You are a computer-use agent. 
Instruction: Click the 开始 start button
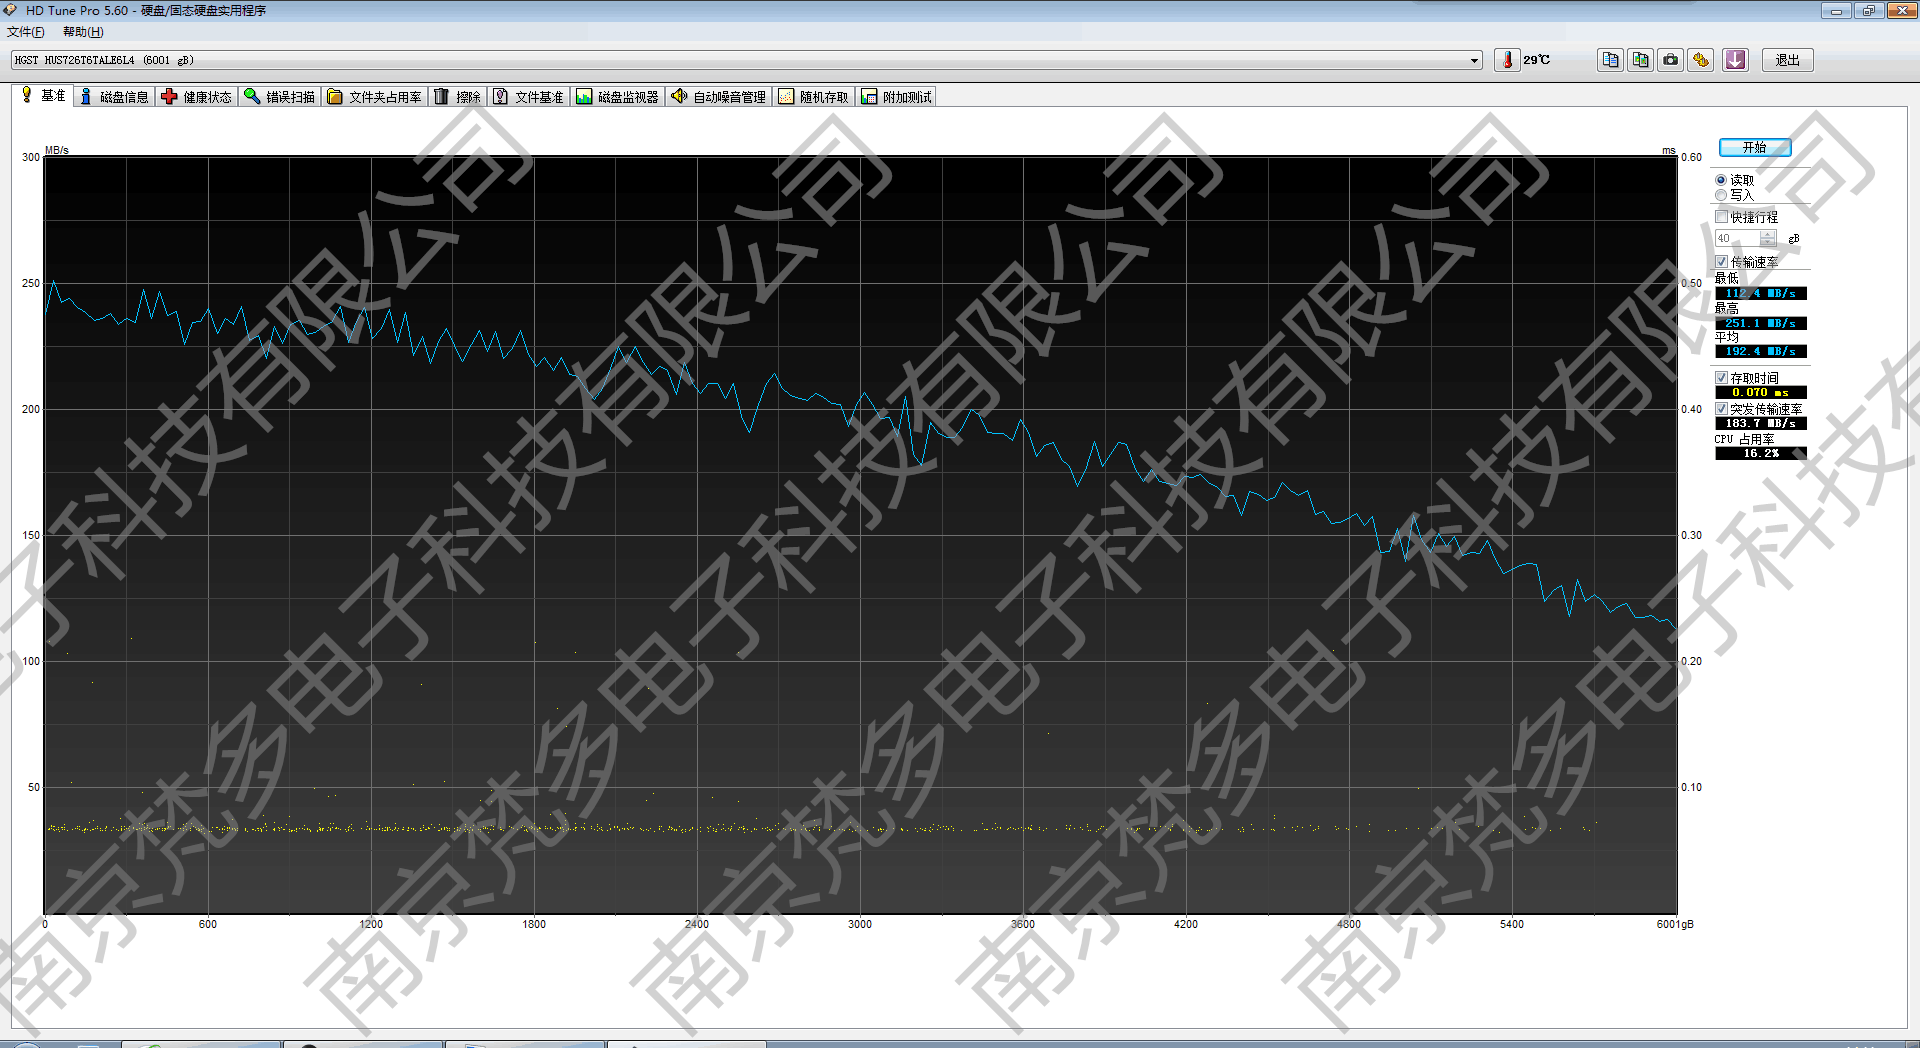[1755, 147]
